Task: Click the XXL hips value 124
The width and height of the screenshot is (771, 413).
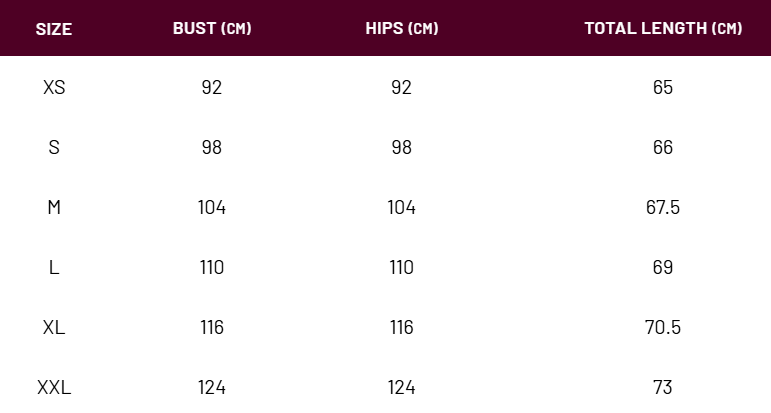Action: point(402,387)
